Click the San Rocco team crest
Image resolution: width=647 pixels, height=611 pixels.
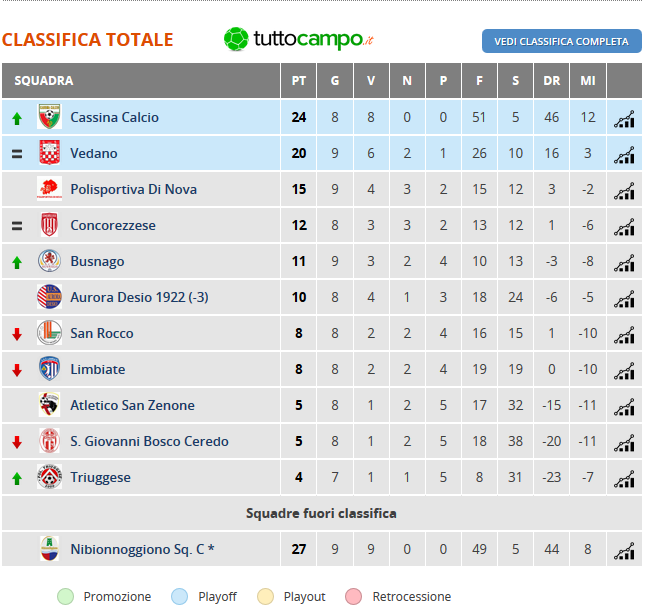50,333
